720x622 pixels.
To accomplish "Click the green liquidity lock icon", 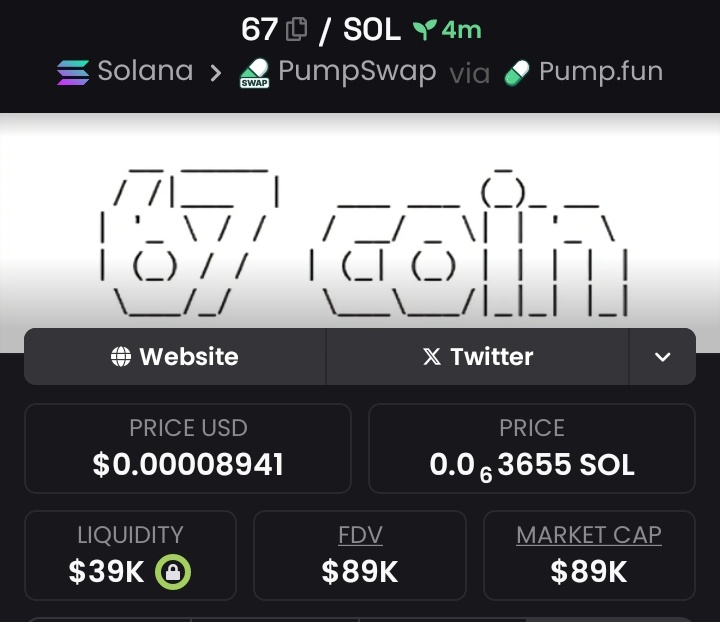I will tap(173, 572).
